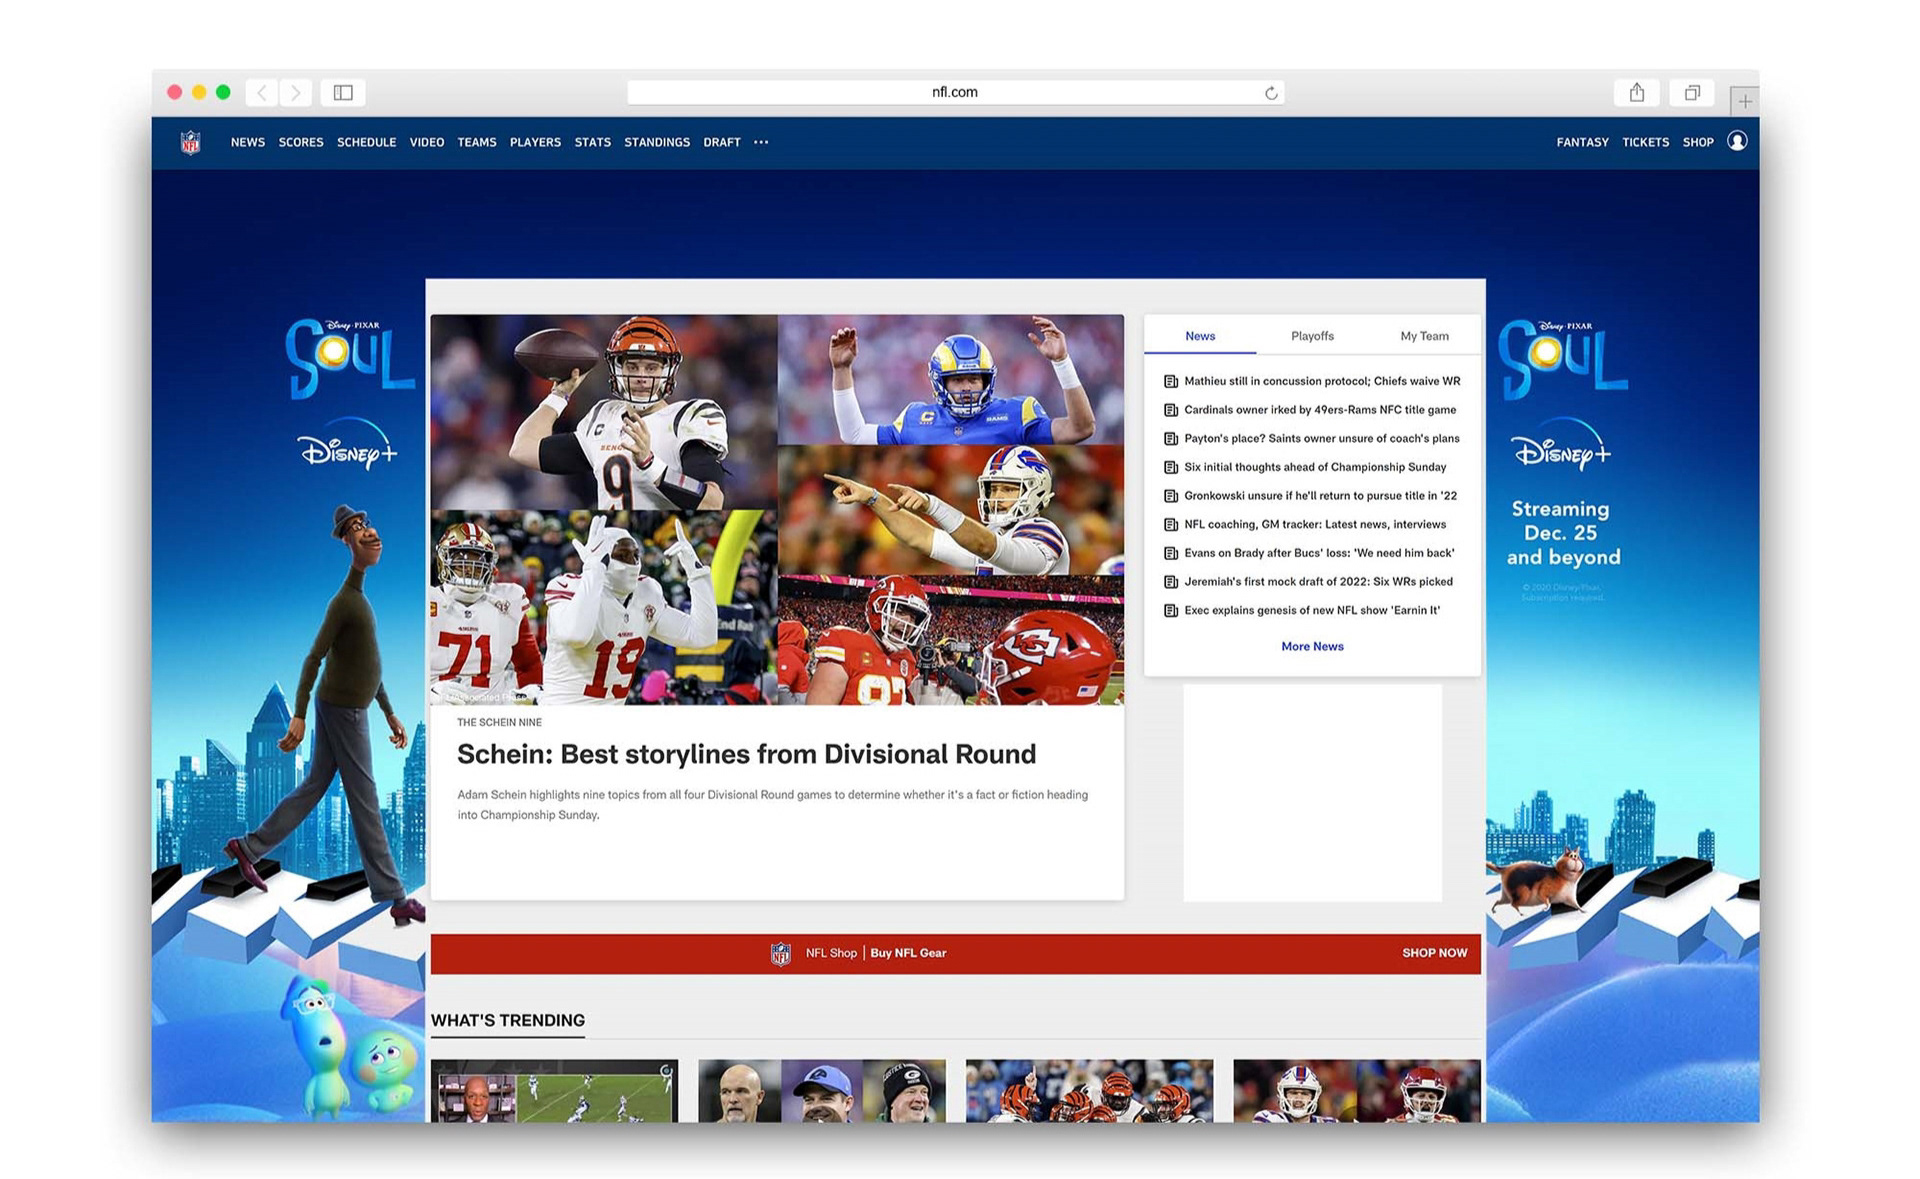
Task: Expand the three-dots more menu in navbar
Action: coord(761,142)
